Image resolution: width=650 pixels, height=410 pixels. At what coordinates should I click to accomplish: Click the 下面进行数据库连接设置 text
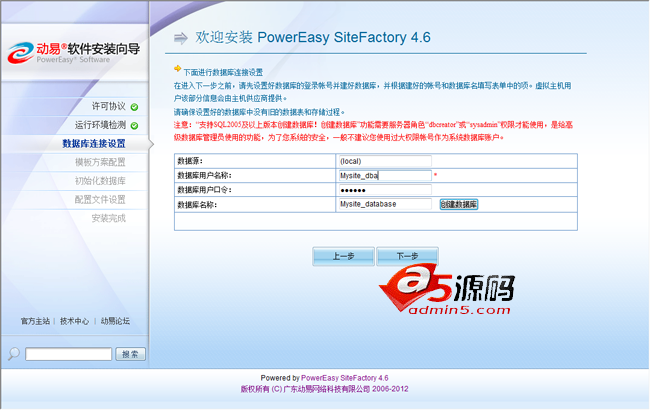point(223,72)
